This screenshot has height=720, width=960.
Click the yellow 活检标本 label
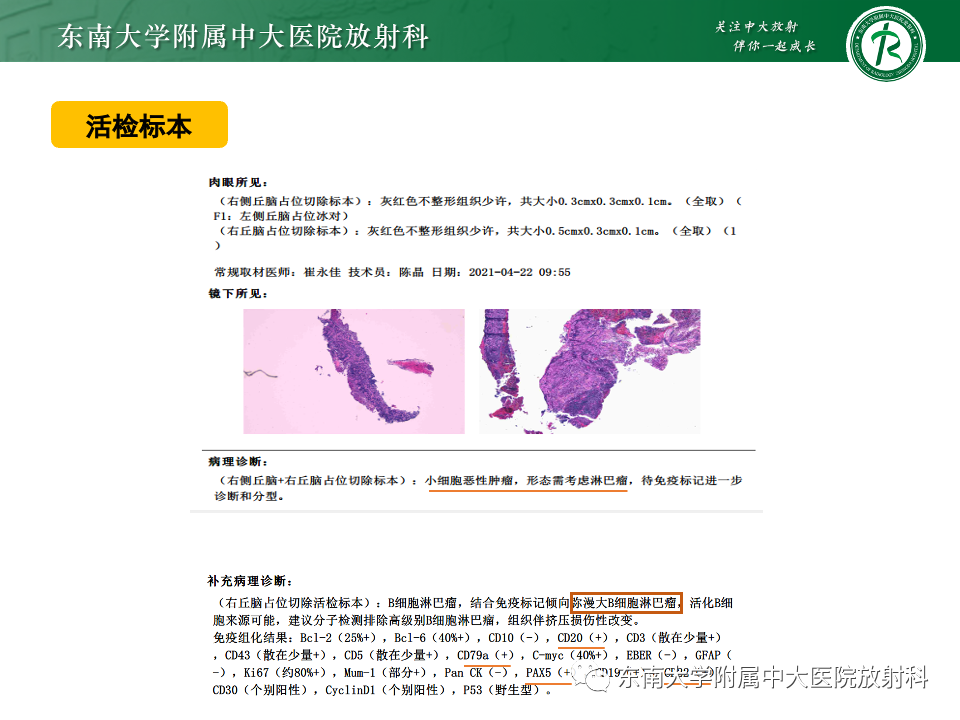tap(140, 125)
